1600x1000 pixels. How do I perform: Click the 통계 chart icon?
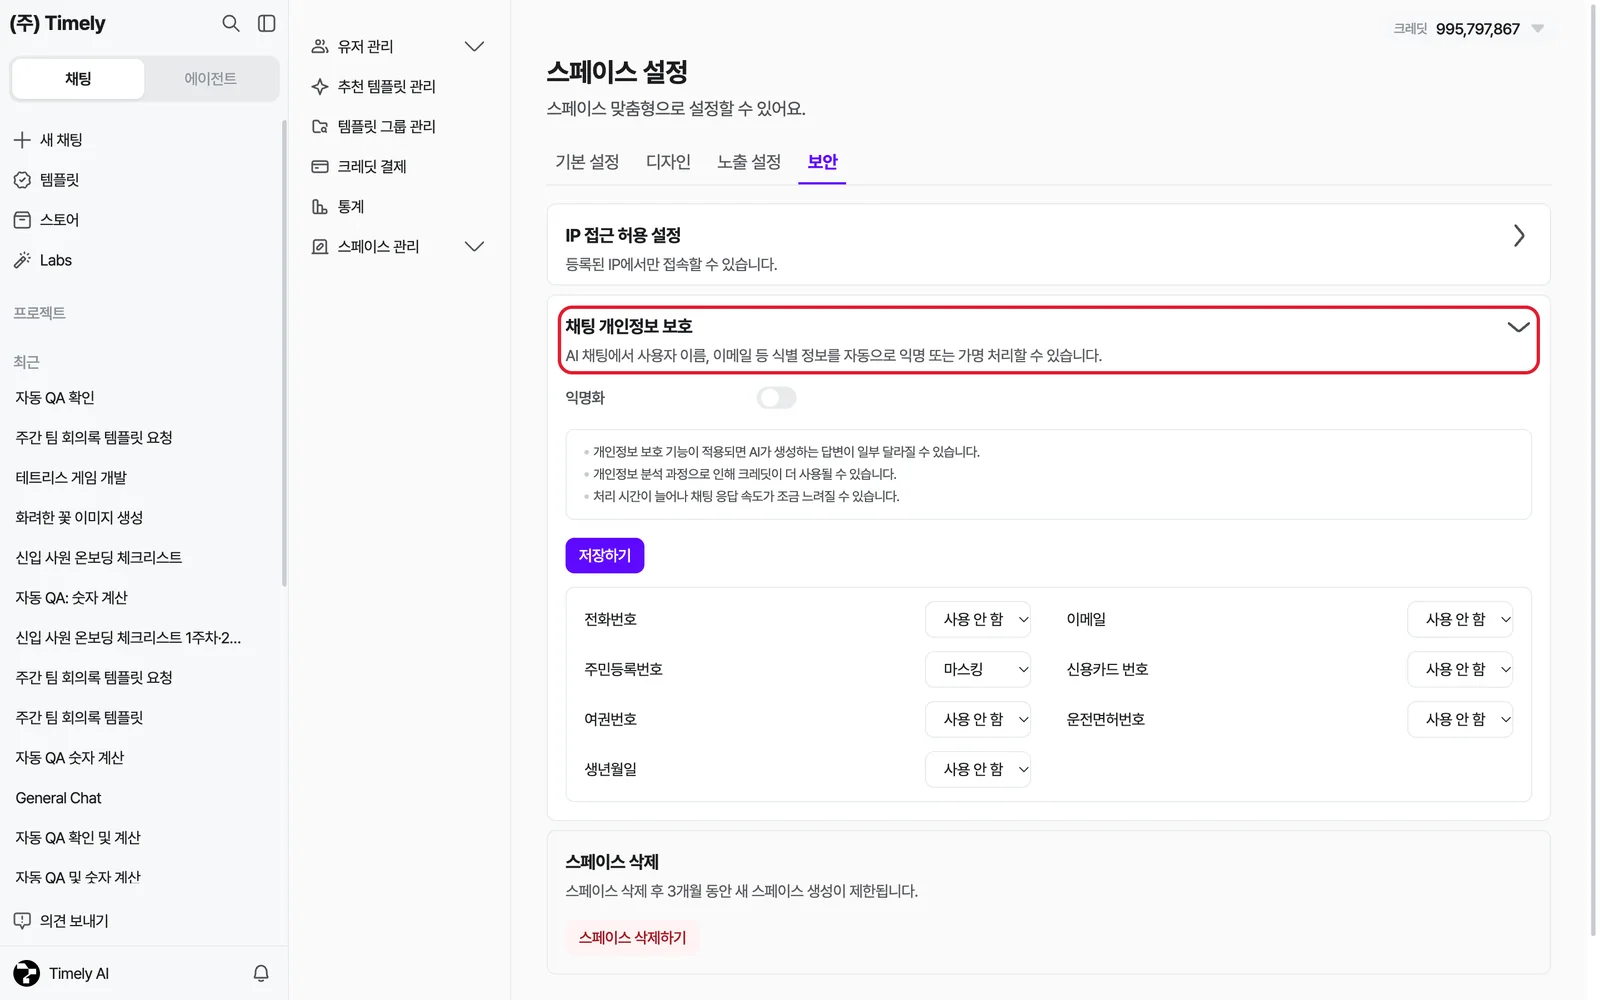click(320, 206)
